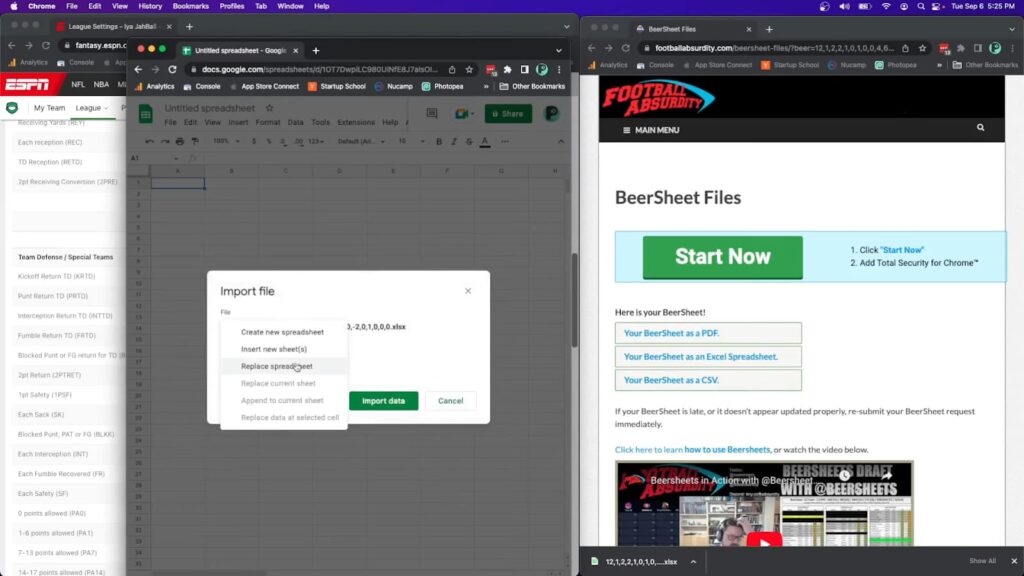The image size is (1024, 576).
Task: Open the Sheets File menu
Action: tap(170, 122)
